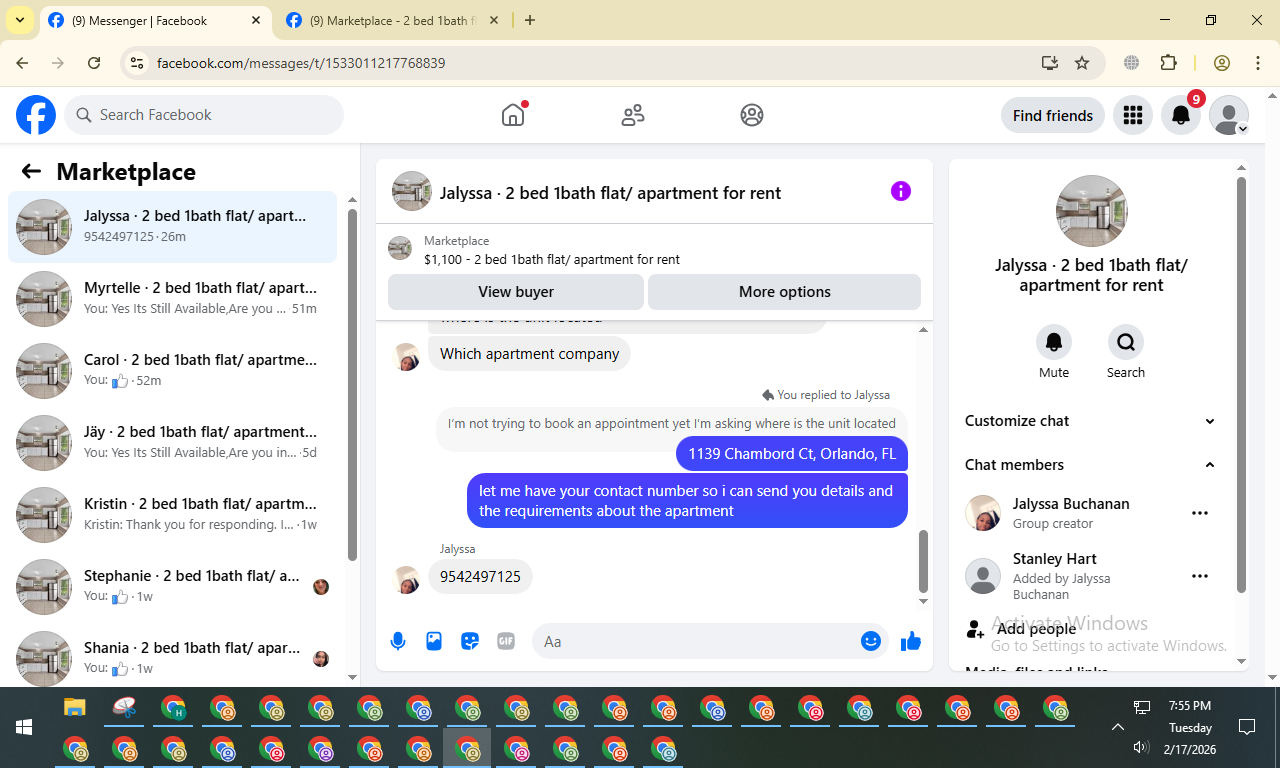Open the account profile avatar menu

1229,115
